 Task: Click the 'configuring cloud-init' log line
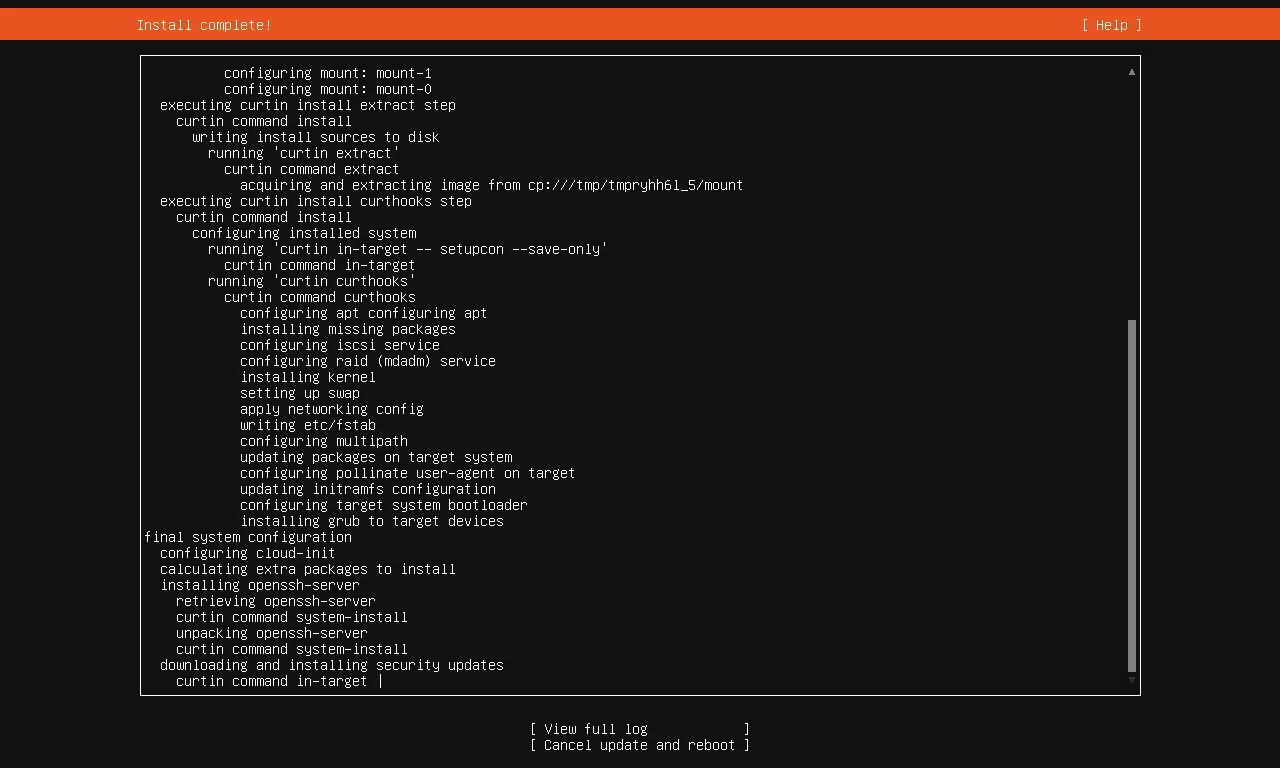click(248, 553)
